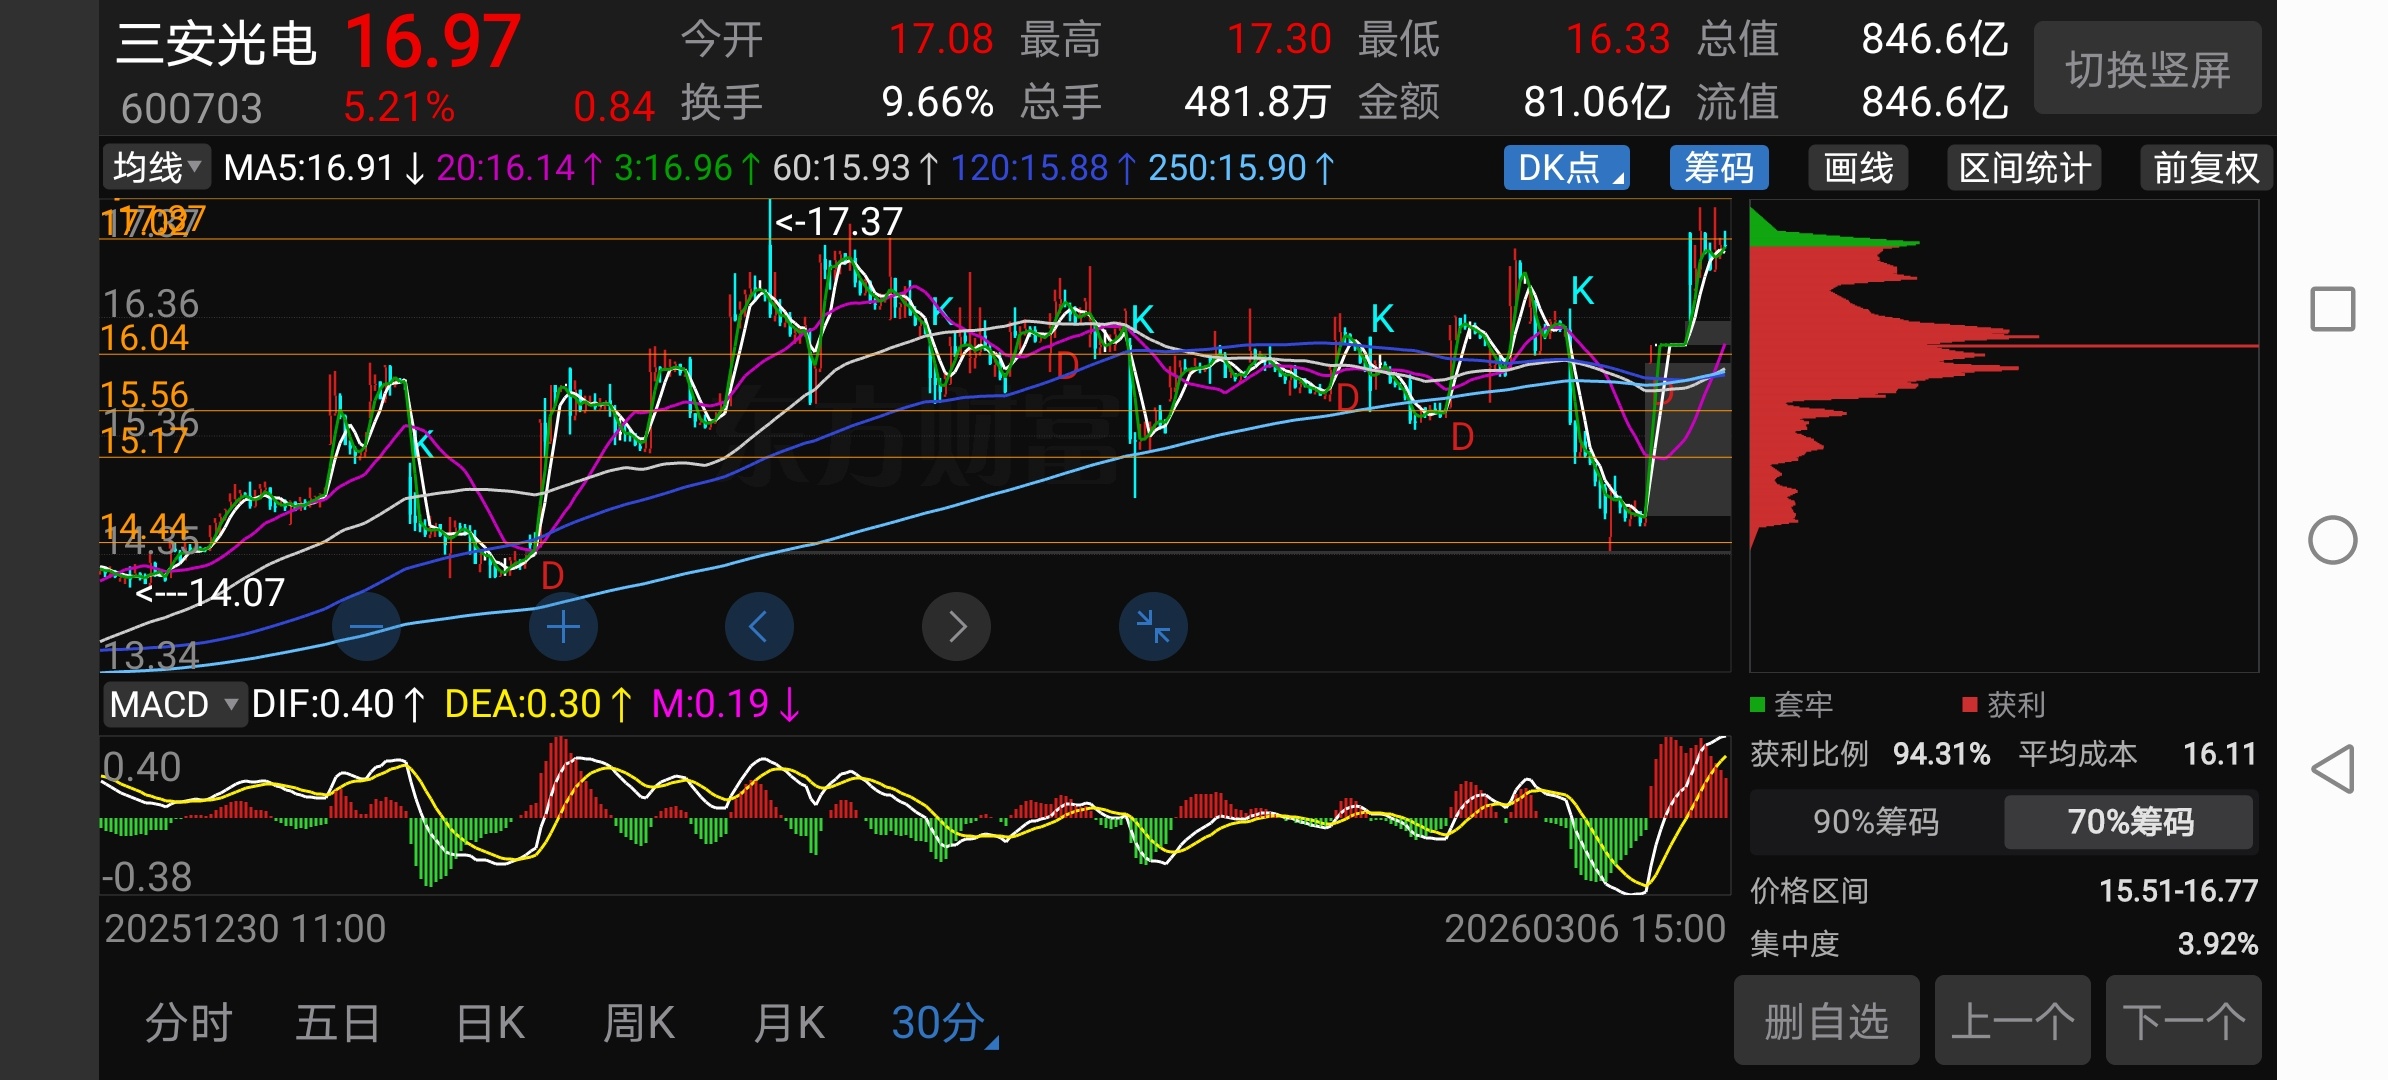This screenshot has width=2388, height=1080.
Task: Tap the Android home circle button
Action: (2332, 541)
